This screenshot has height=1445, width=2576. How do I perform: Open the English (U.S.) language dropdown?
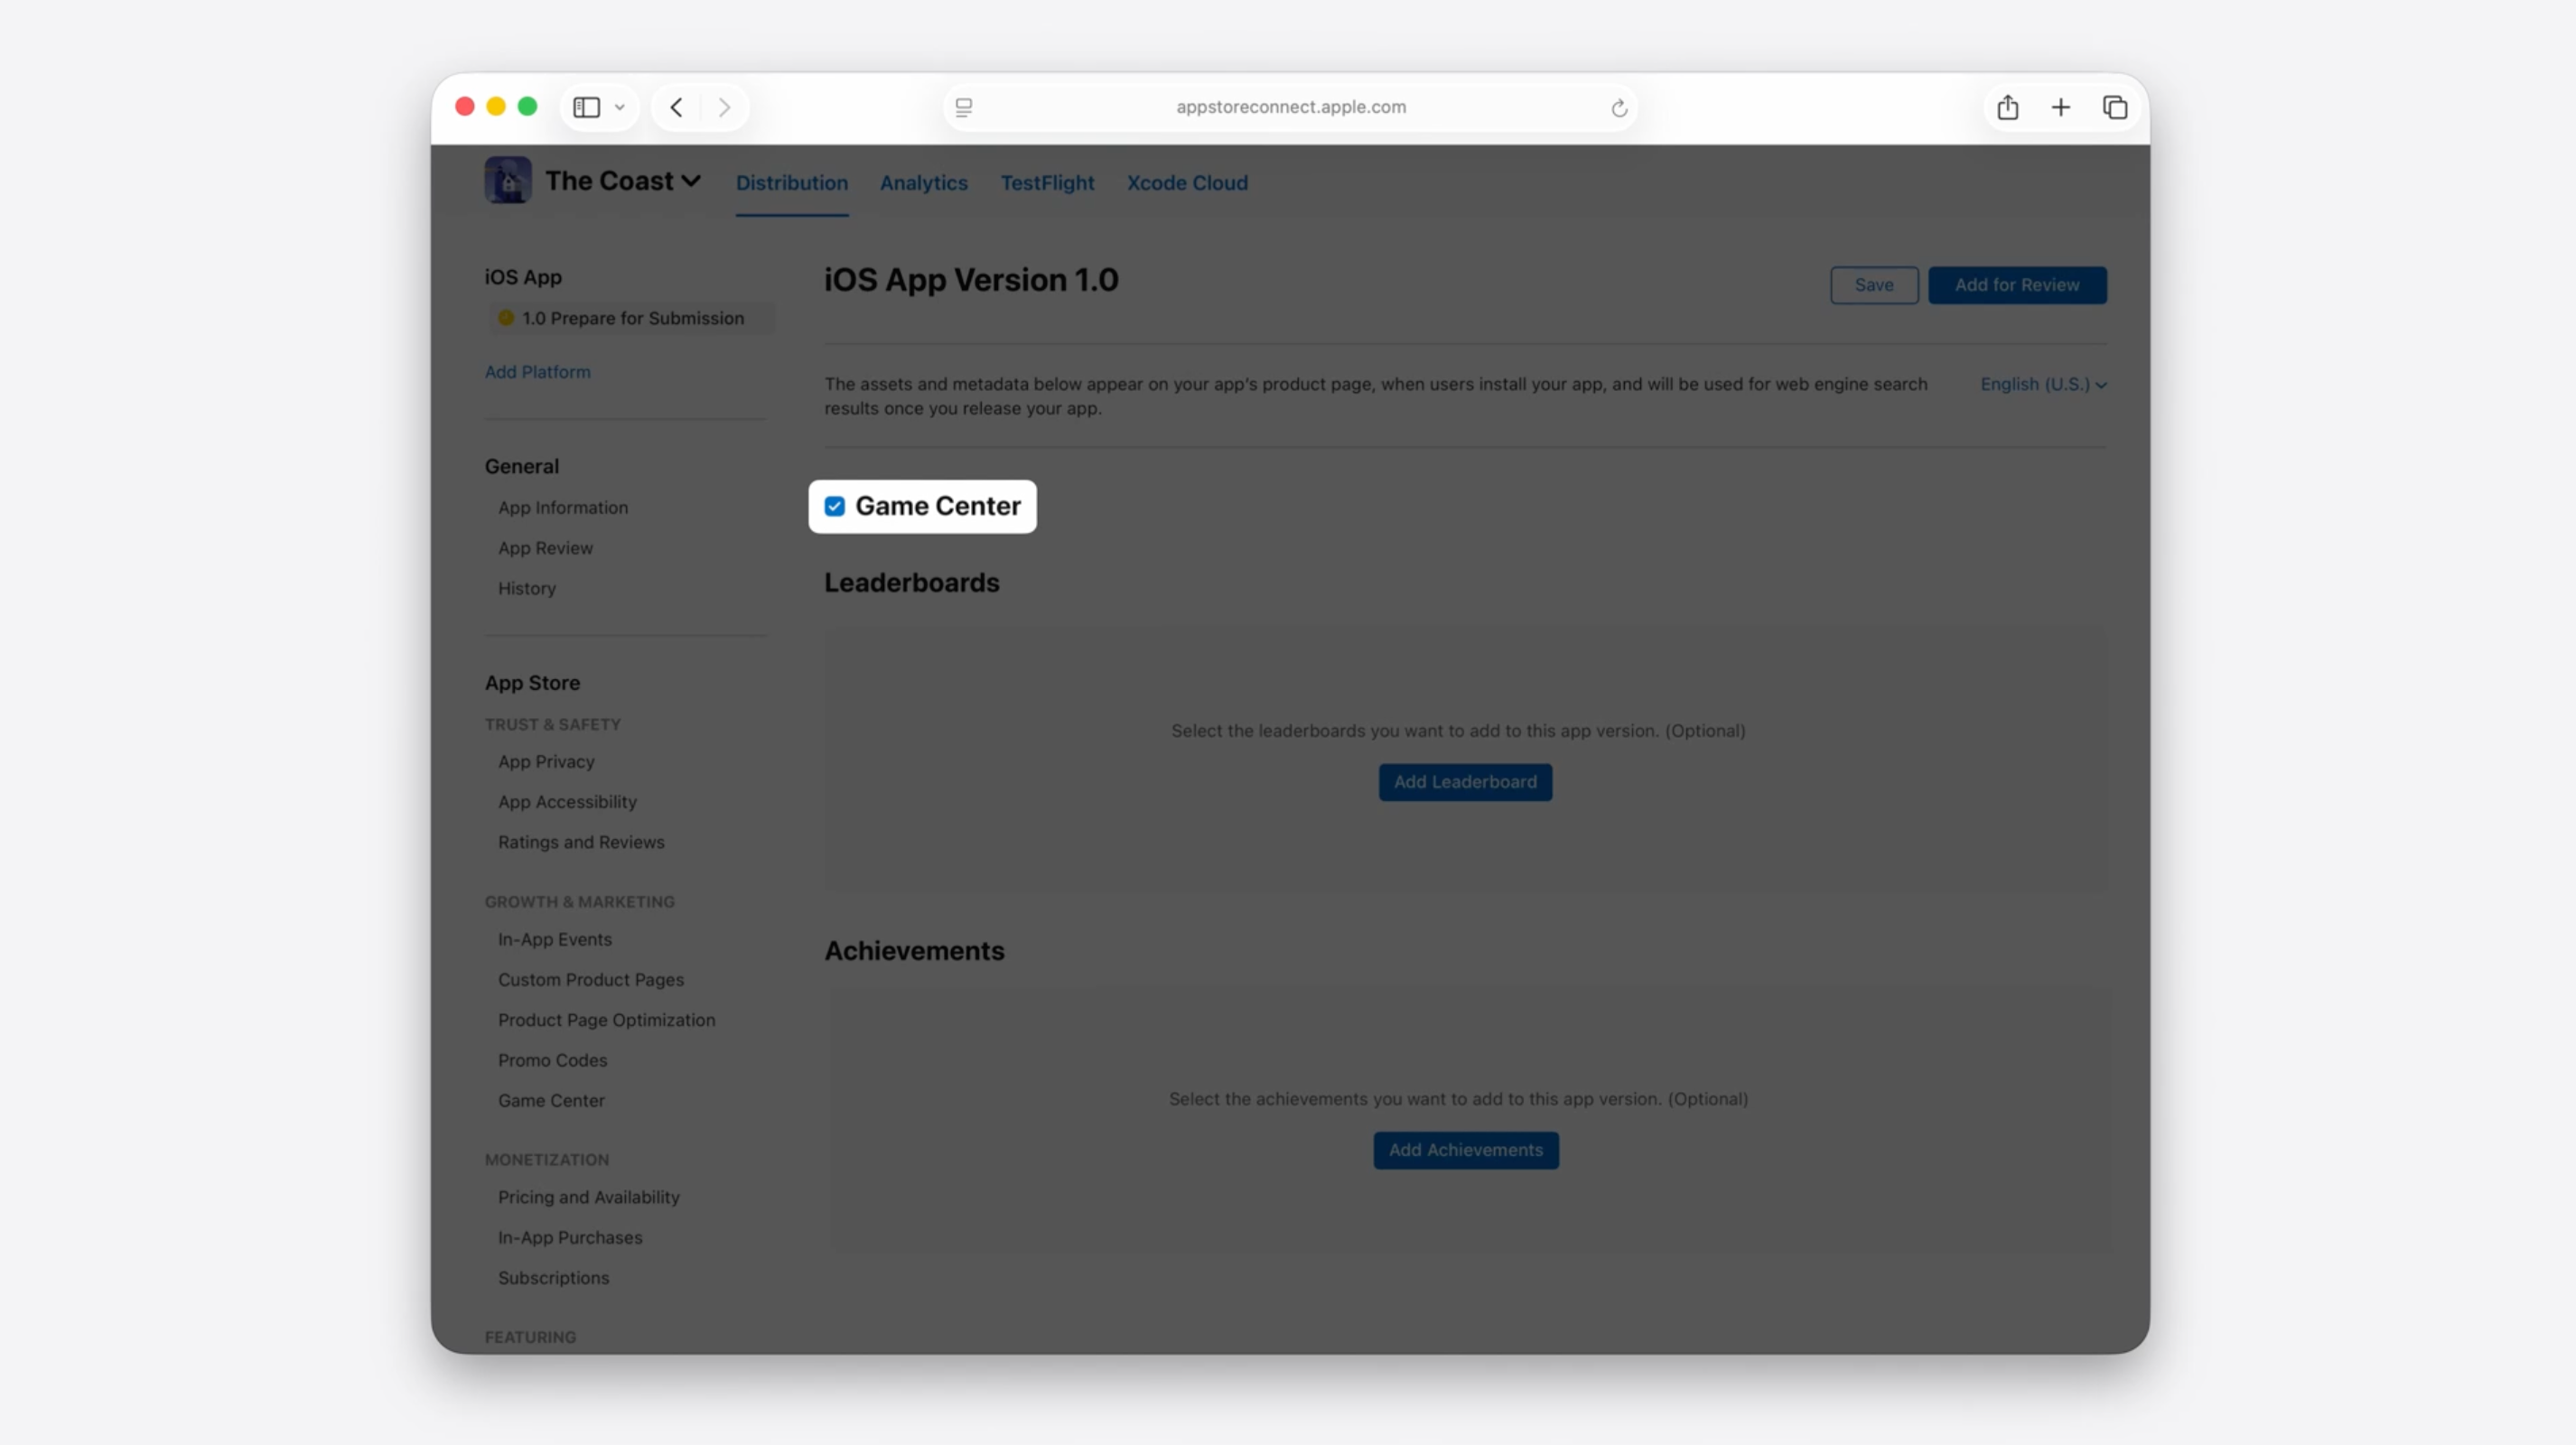(x=2043, y=385)
